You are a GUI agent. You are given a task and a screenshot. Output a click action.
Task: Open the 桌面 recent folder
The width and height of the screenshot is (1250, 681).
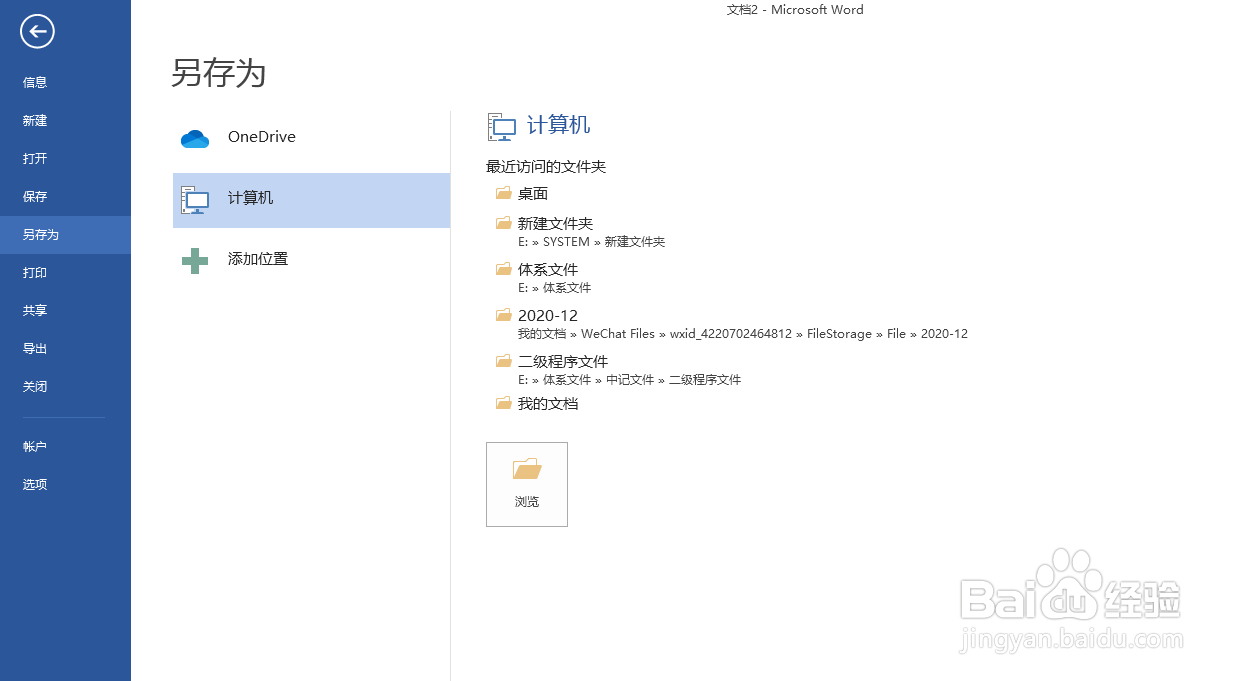[533, 193]
